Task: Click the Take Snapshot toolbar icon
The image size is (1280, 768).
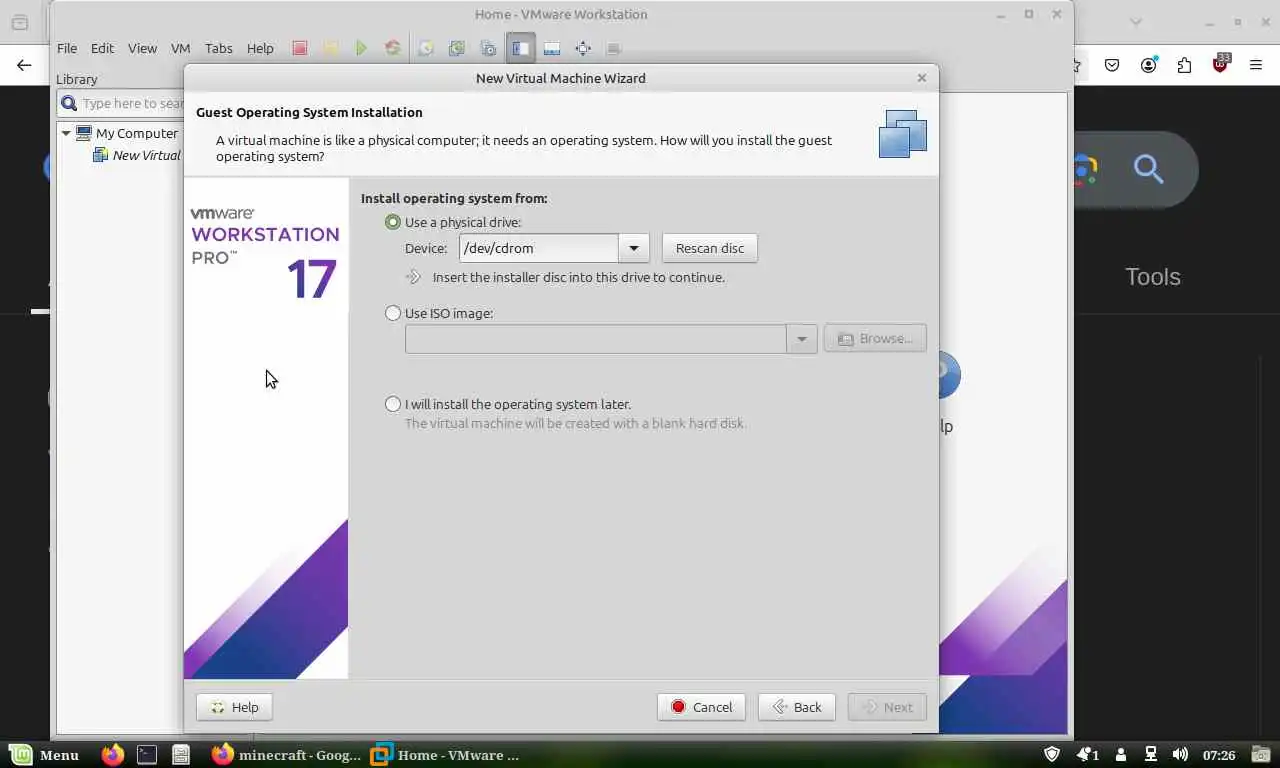Action: pyautogui.click(x=425, y=48)
